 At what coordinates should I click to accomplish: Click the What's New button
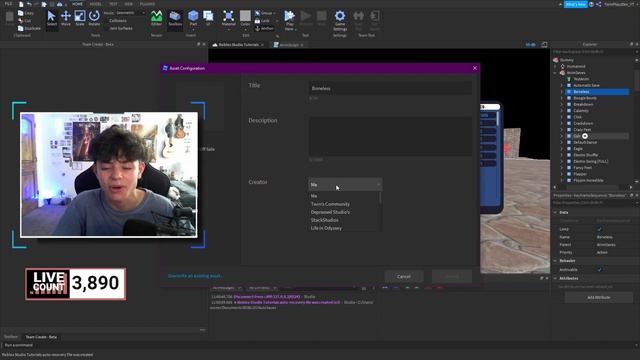point(576,4)
